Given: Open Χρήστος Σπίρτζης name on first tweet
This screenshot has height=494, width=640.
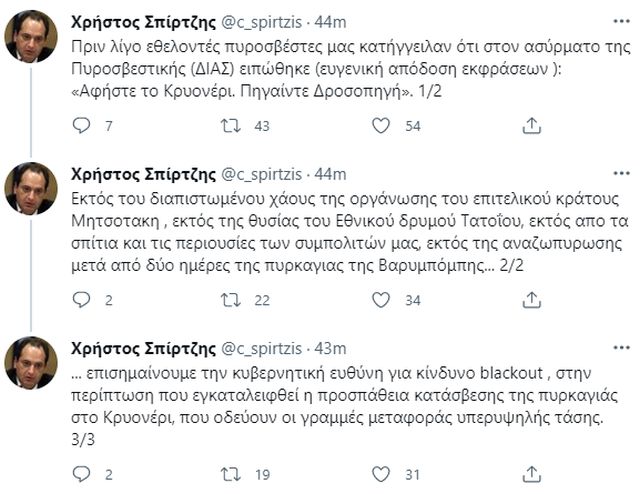Looking at the screenshot, I should click(136, 21).
